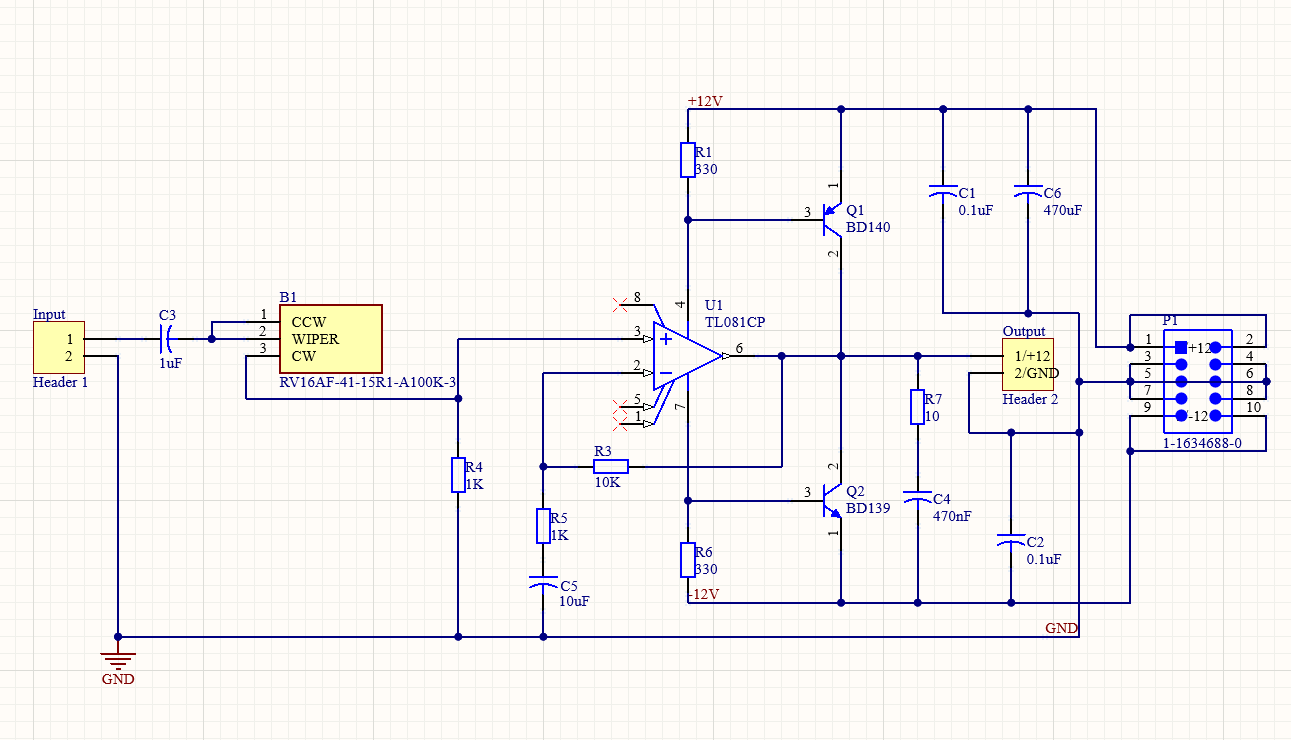Click the 'P1' connector designator
This screenshot has width=1291, height=740.
pos(1171,320)
